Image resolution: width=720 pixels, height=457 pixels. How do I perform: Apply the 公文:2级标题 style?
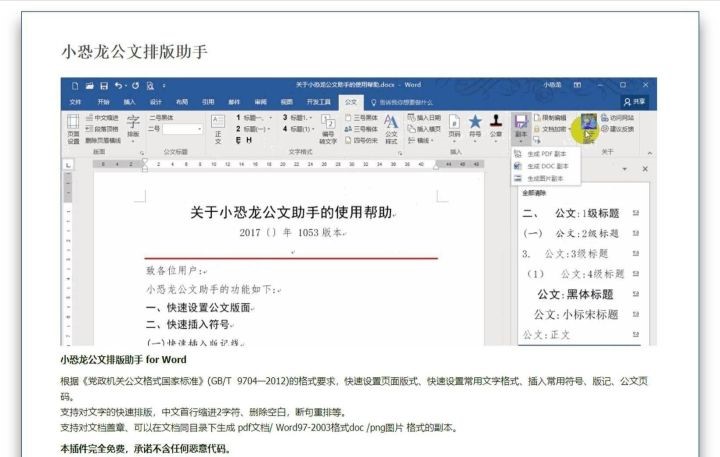point(581,233)
